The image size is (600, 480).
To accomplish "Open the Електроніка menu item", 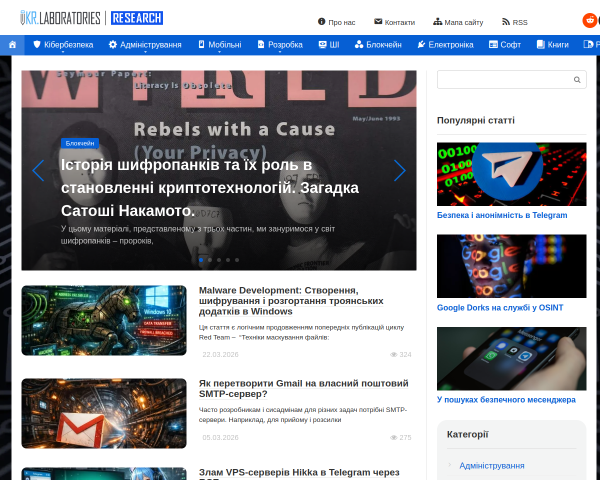I will (x=445, y=45).
